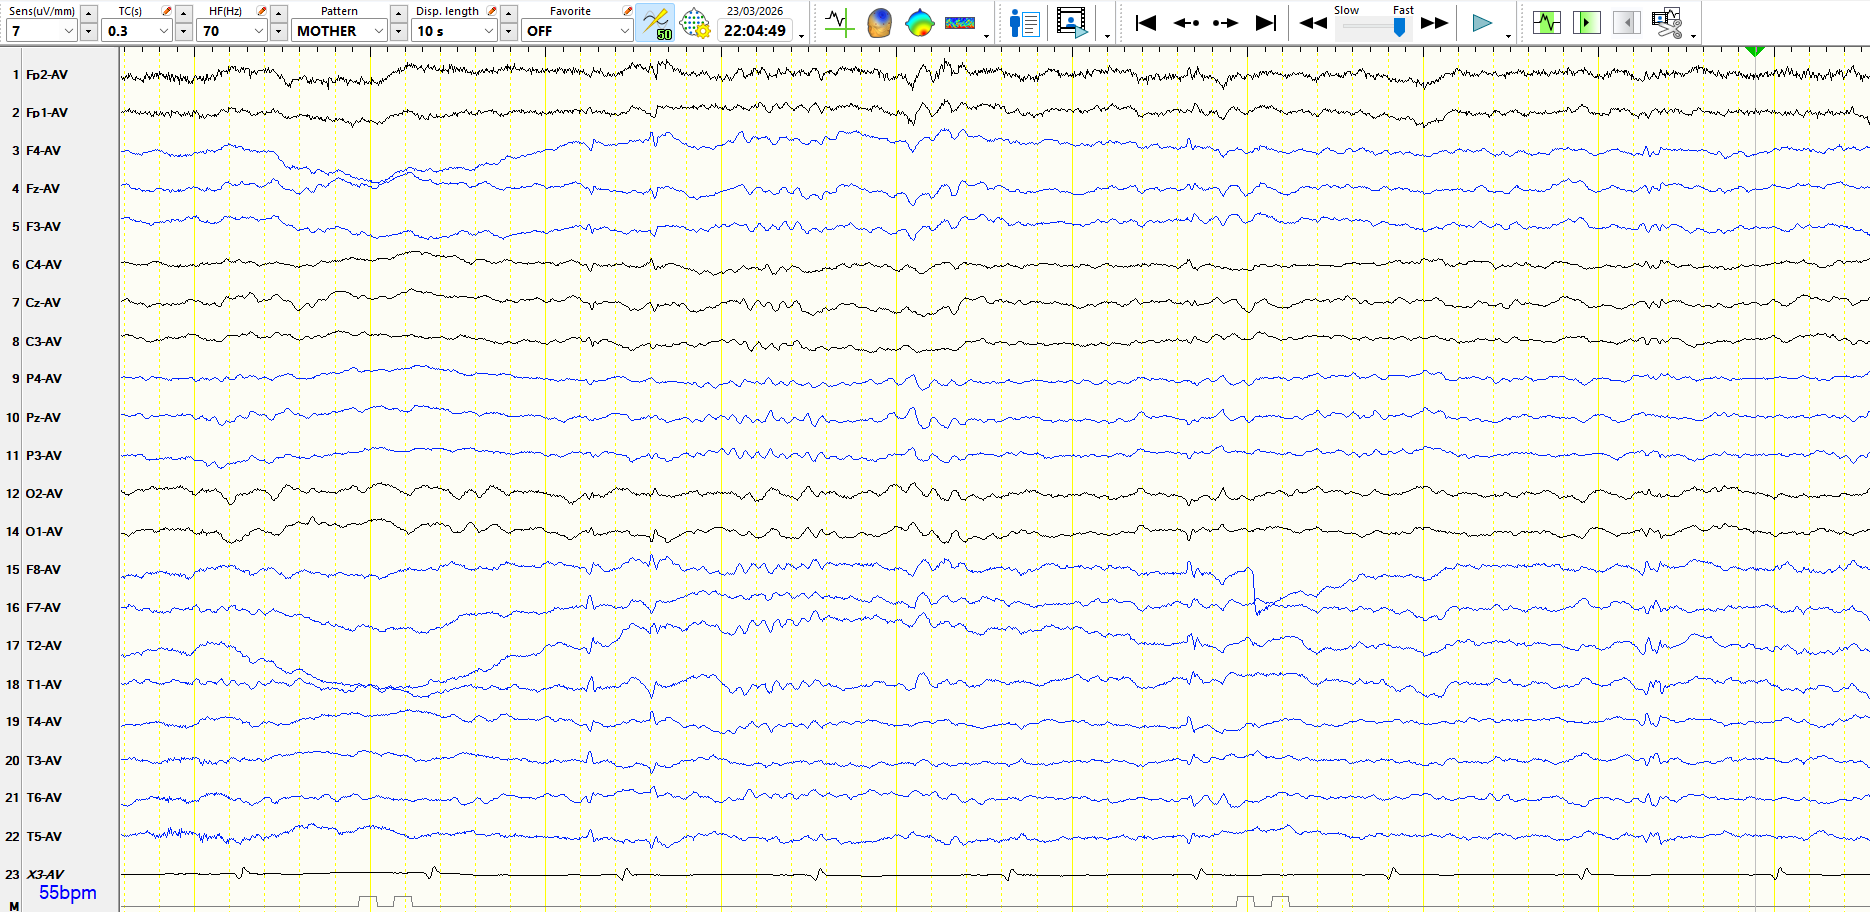Select the F4-AV channel label

(43, 151)
